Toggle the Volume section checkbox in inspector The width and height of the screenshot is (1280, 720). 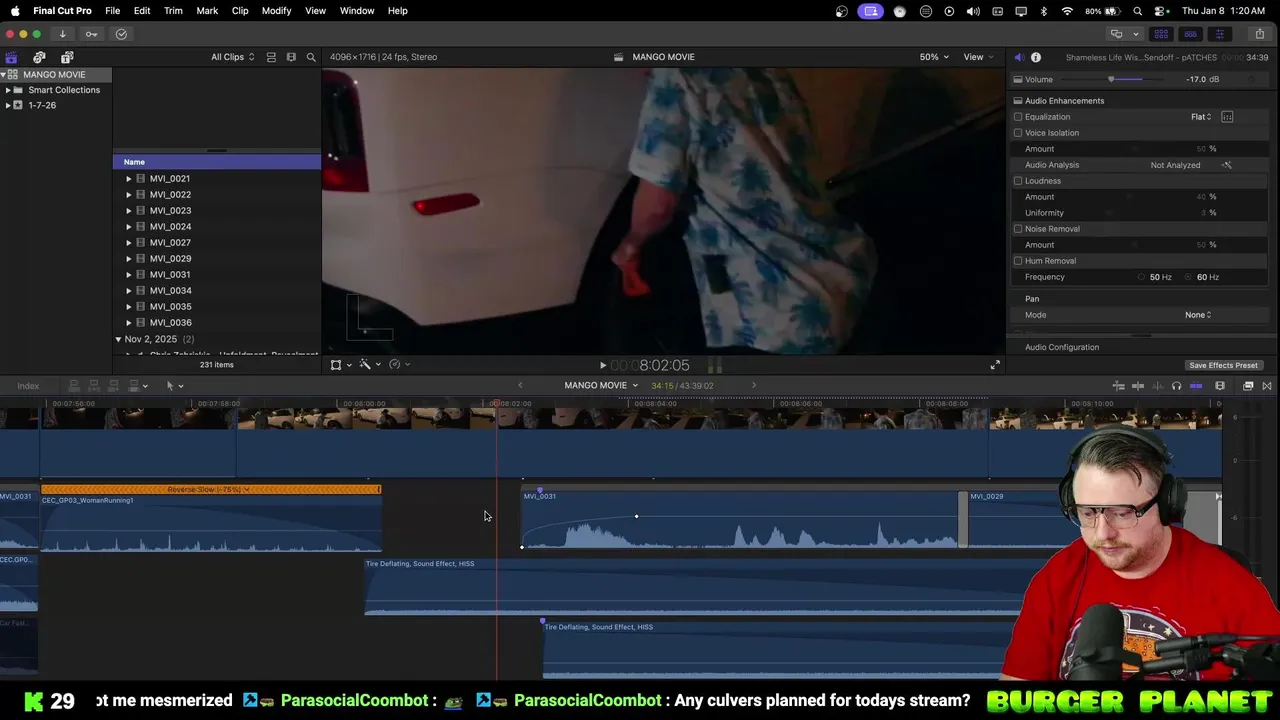coord(1018,79)
